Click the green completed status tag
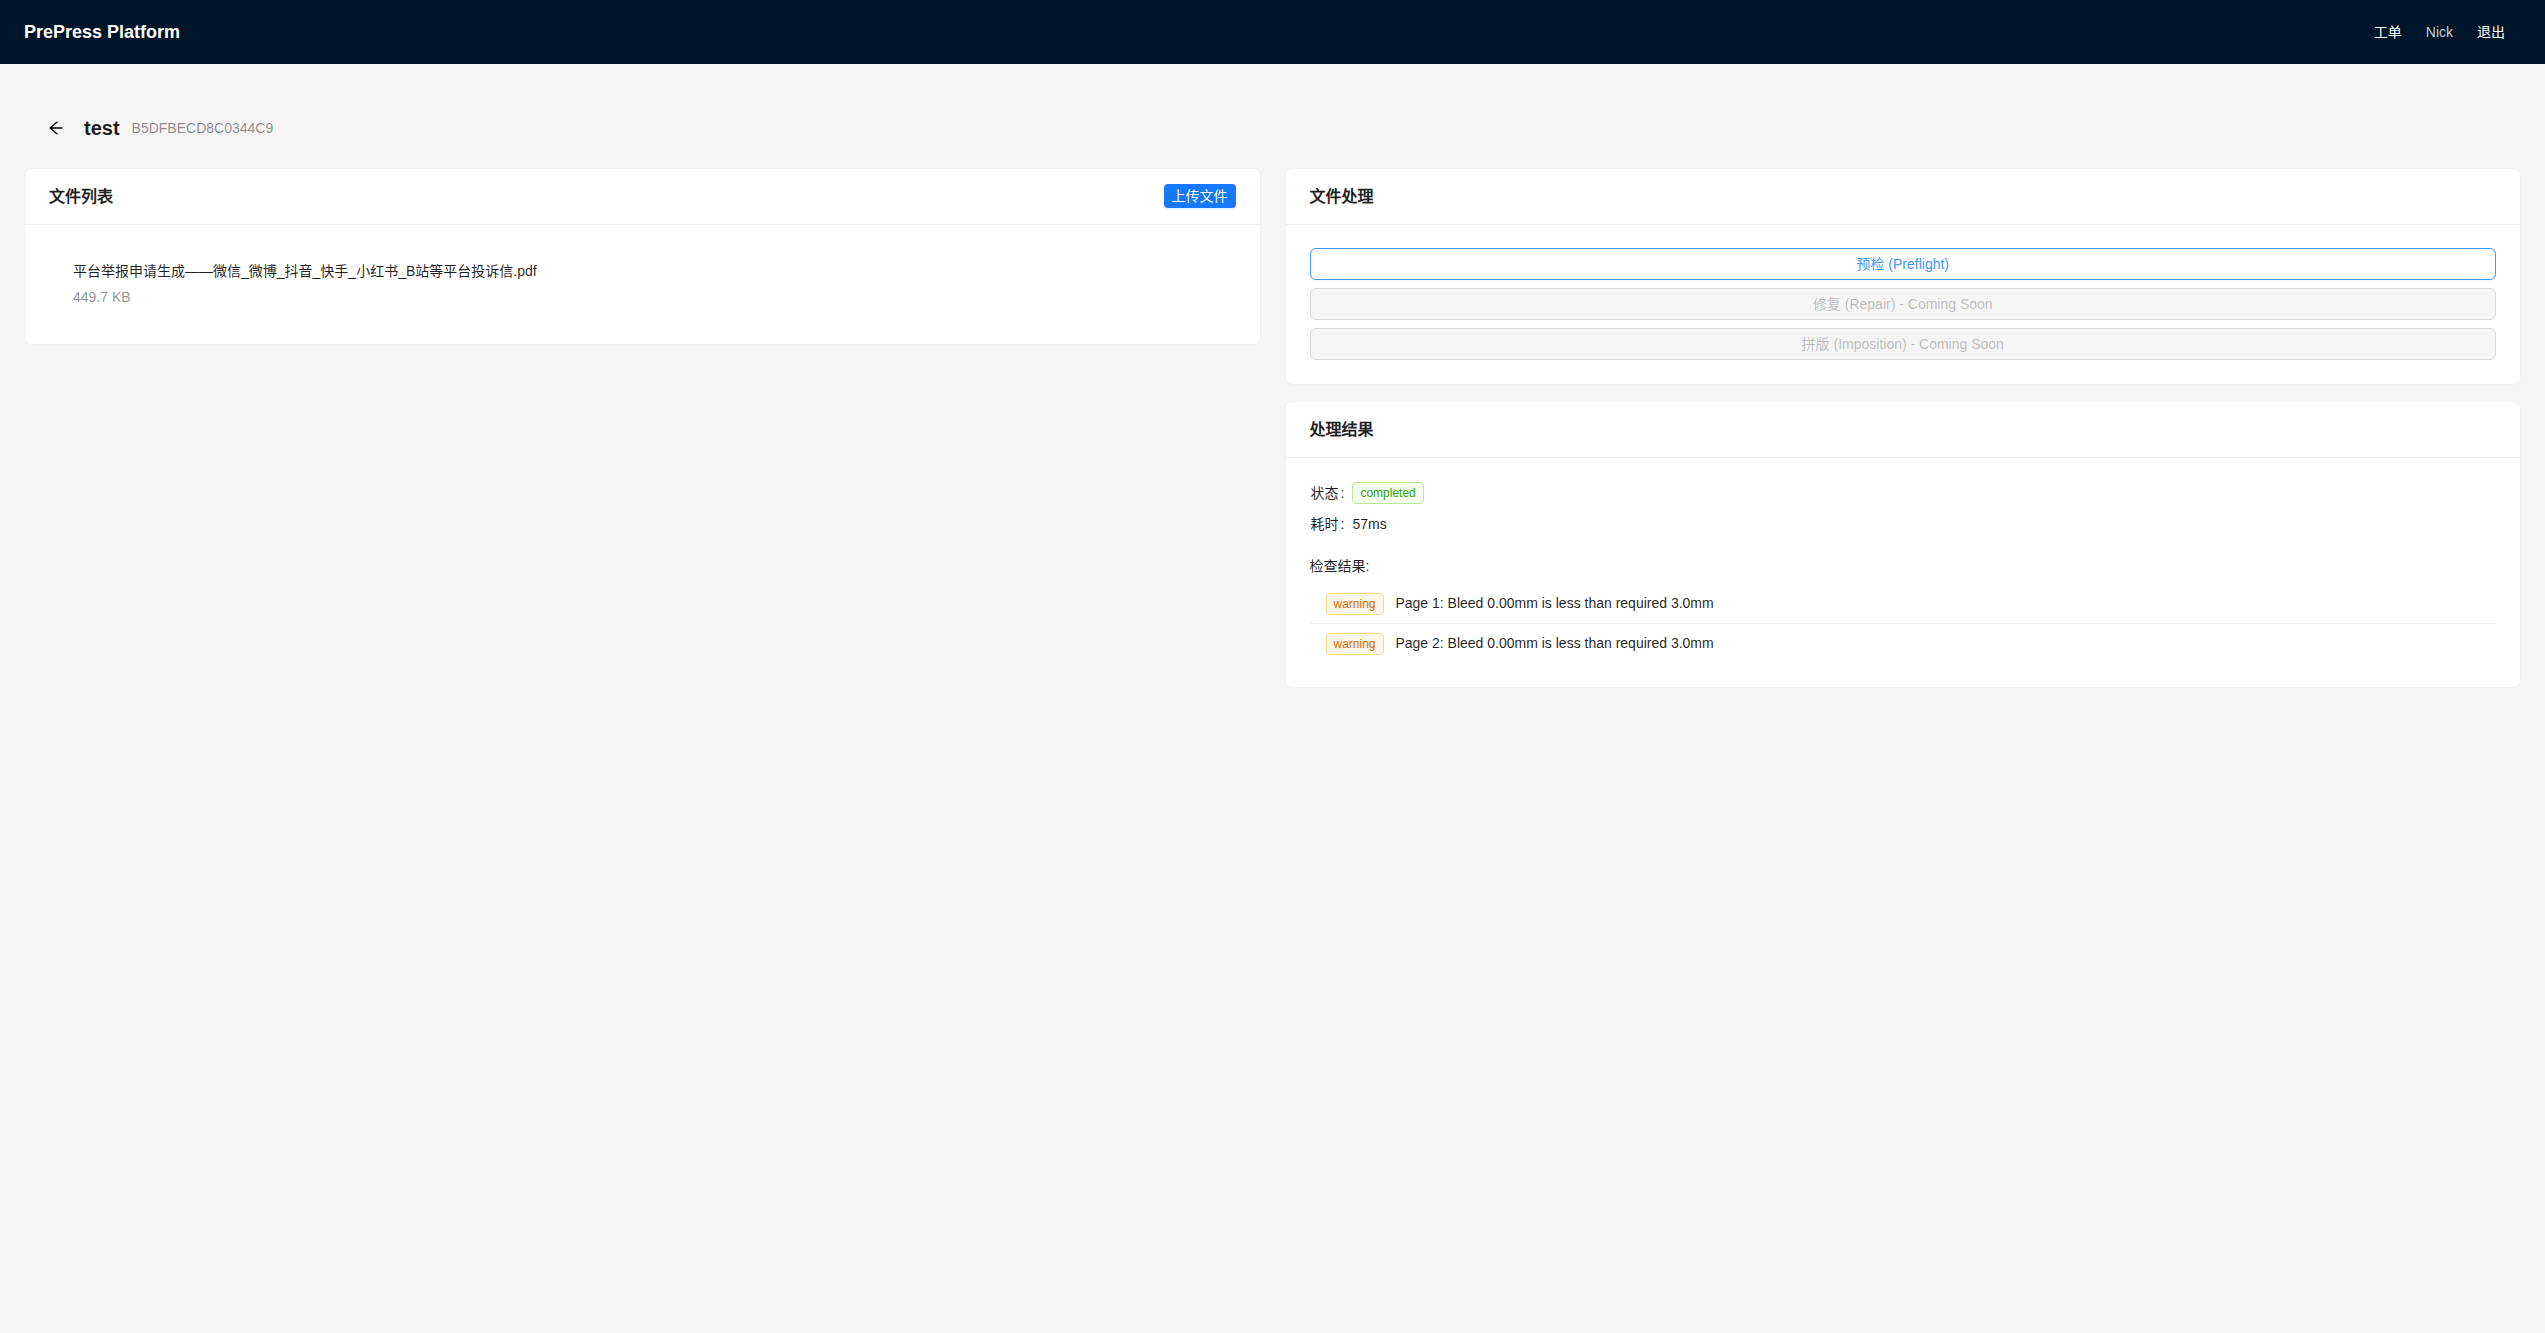The image size is (2545, 1333). point(1386,493)
